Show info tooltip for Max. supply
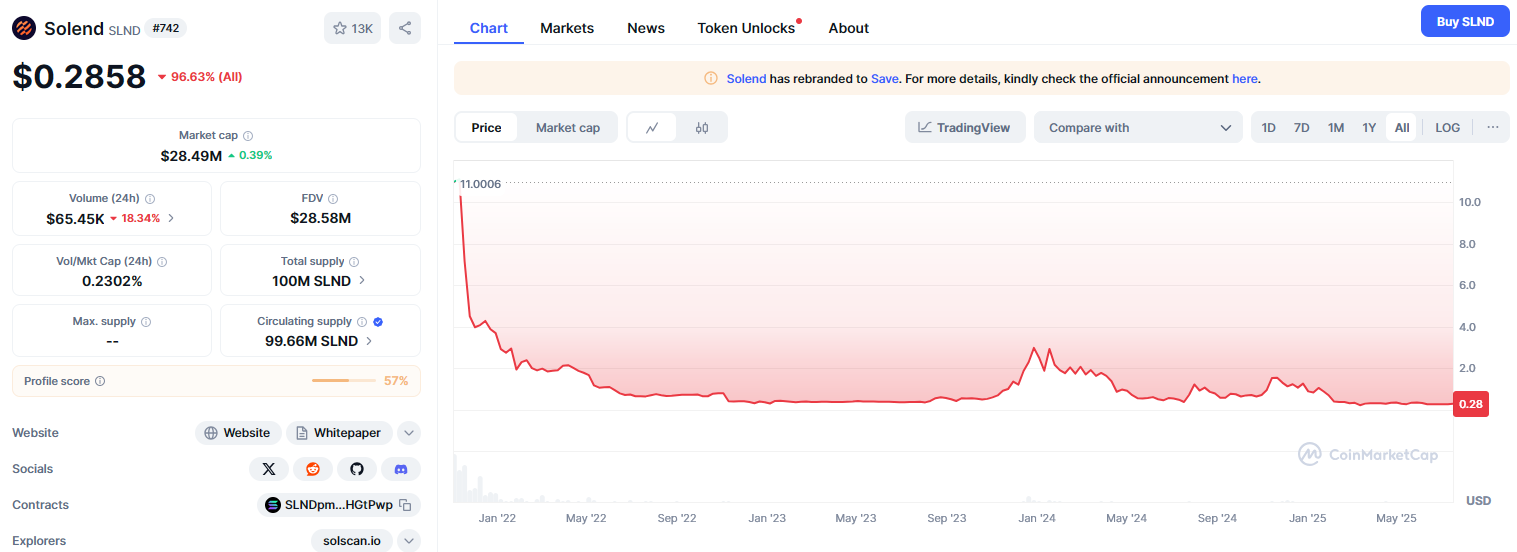 pos(146,322)
